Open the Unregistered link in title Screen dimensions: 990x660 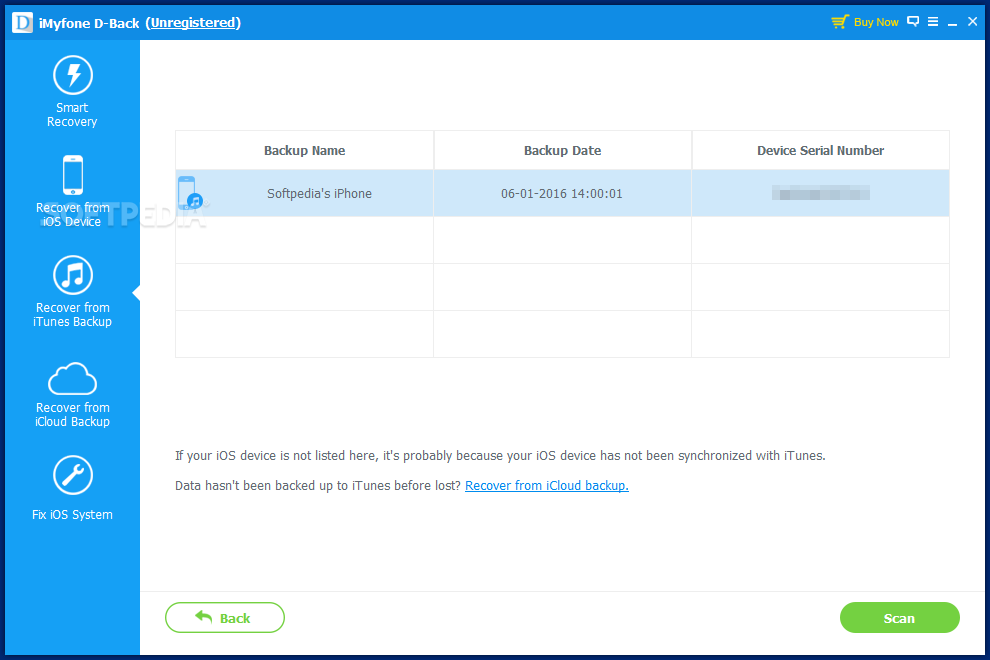point(193,23)
